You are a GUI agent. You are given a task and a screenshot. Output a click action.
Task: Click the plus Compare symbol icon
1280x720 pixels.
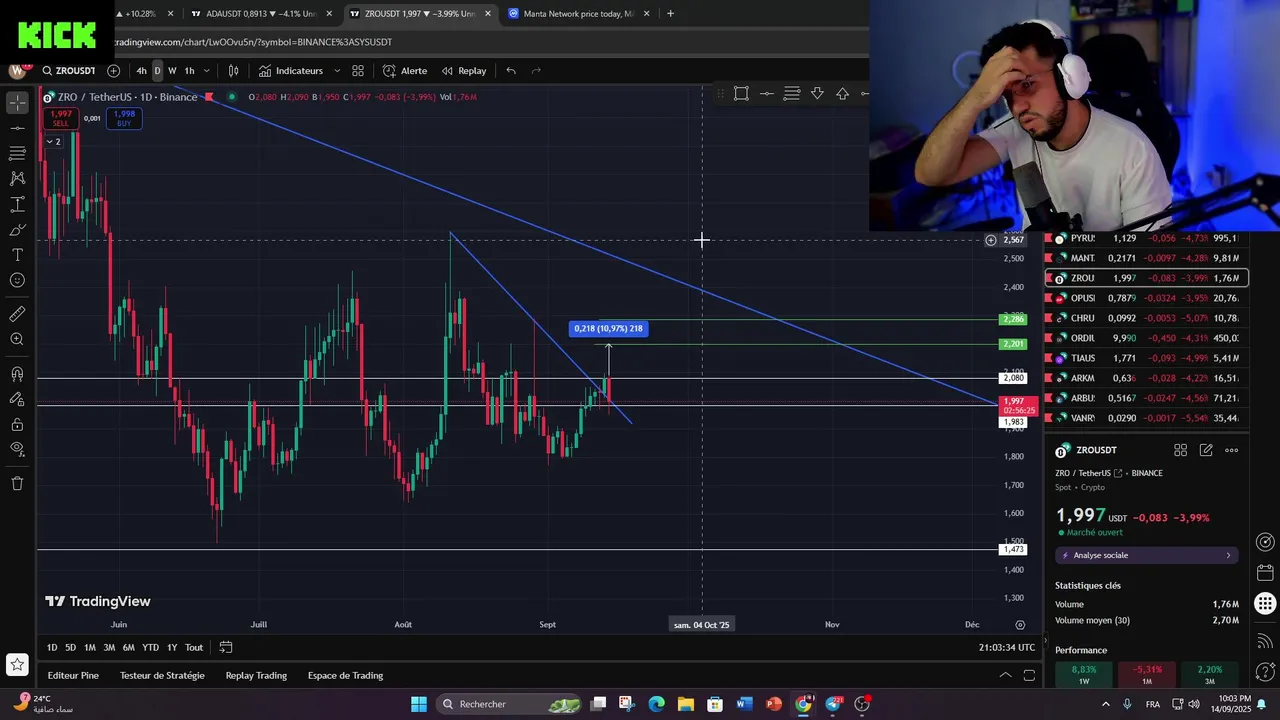pos(113,71)
